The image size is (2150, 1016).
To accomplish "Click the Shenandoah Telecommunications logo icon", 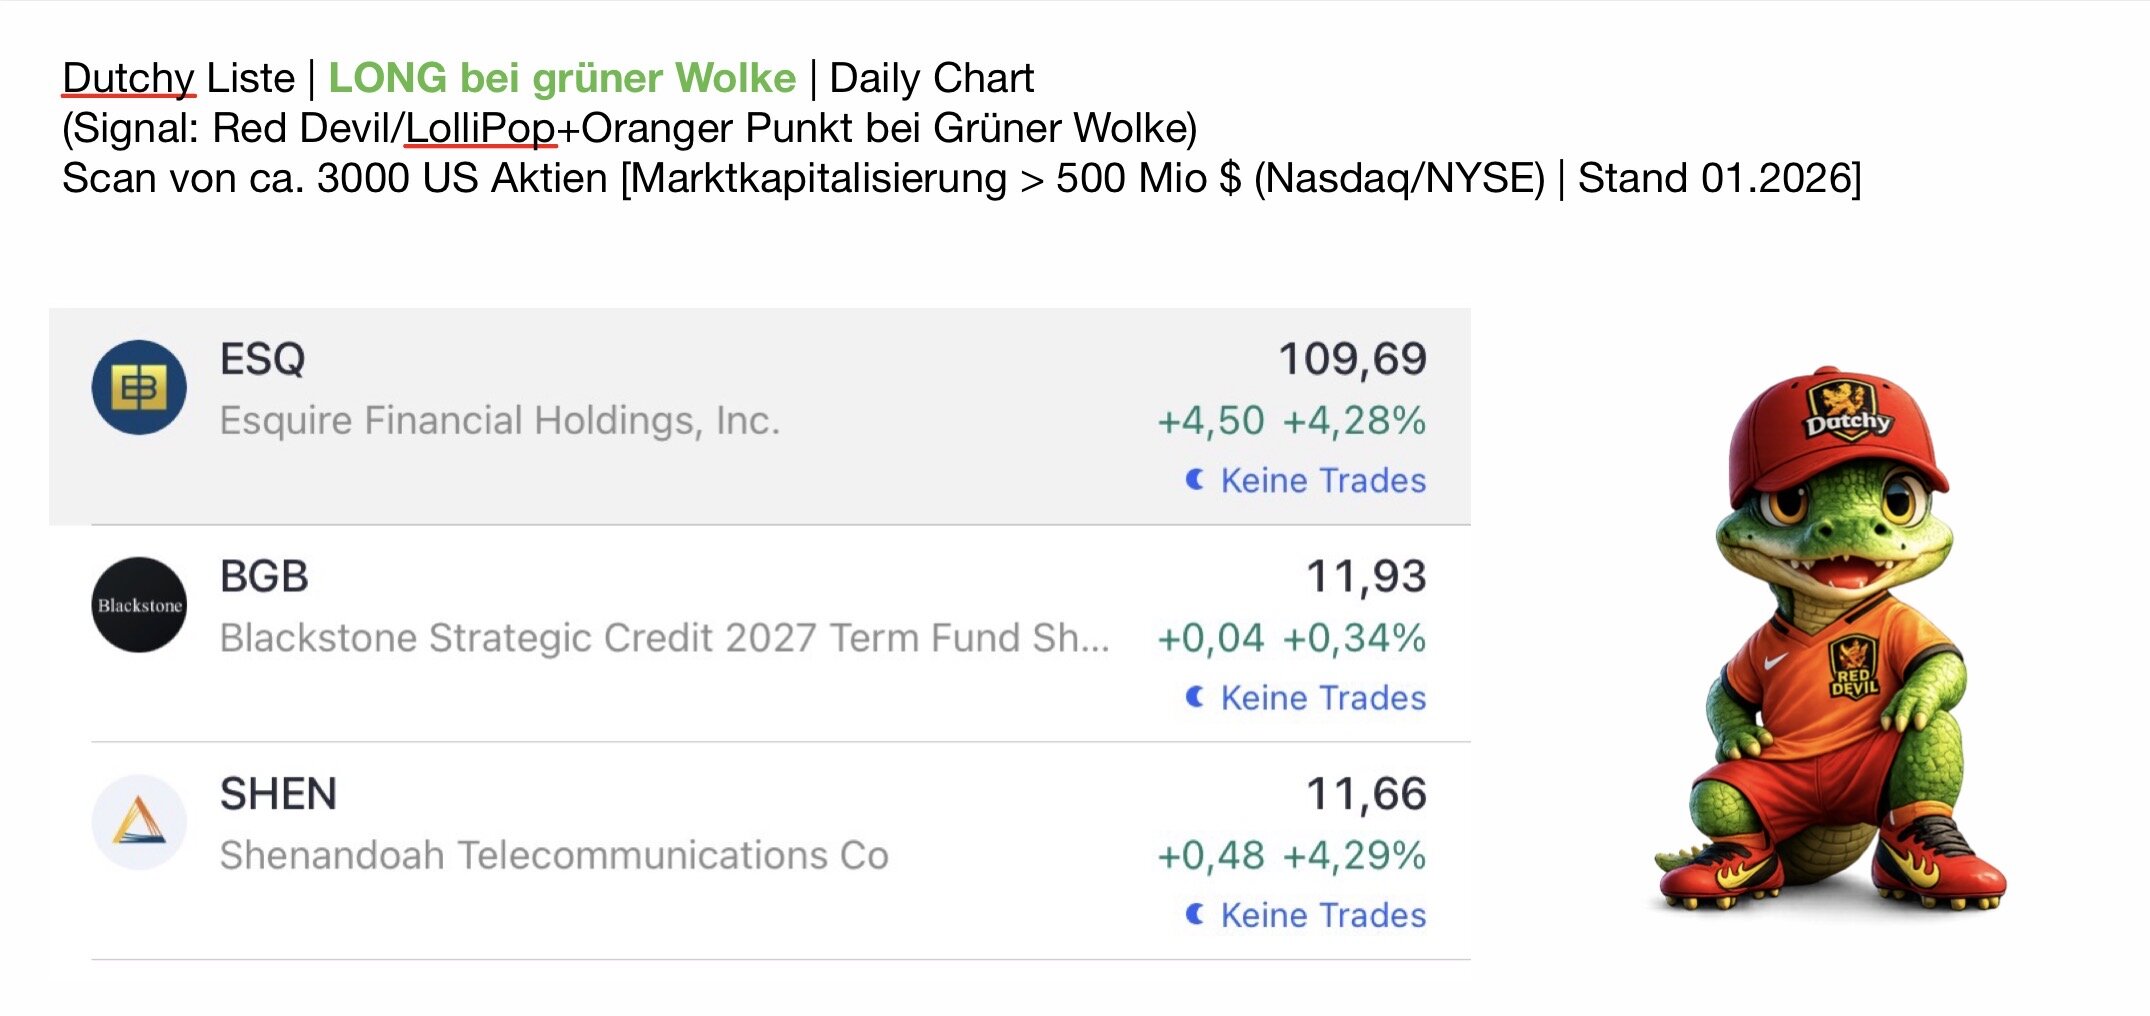I will 139,822.
